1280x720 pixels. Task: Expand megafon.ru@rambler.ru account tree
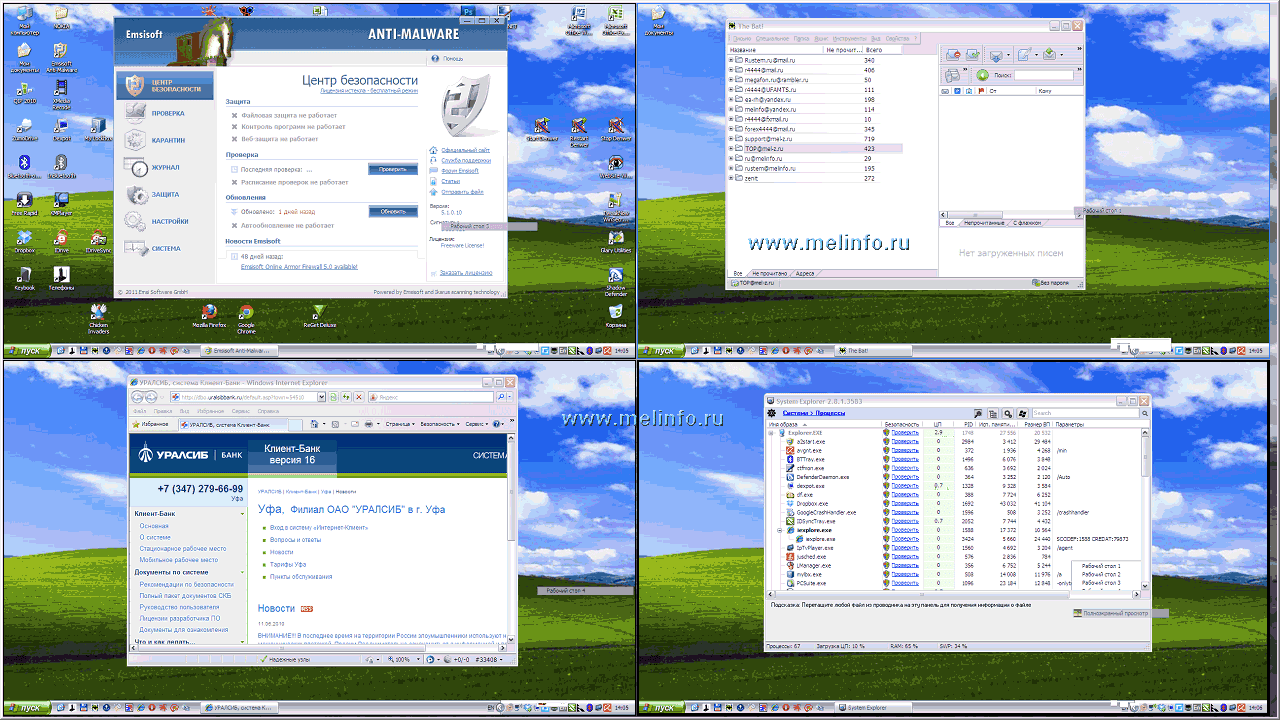[x=731, y=80]
